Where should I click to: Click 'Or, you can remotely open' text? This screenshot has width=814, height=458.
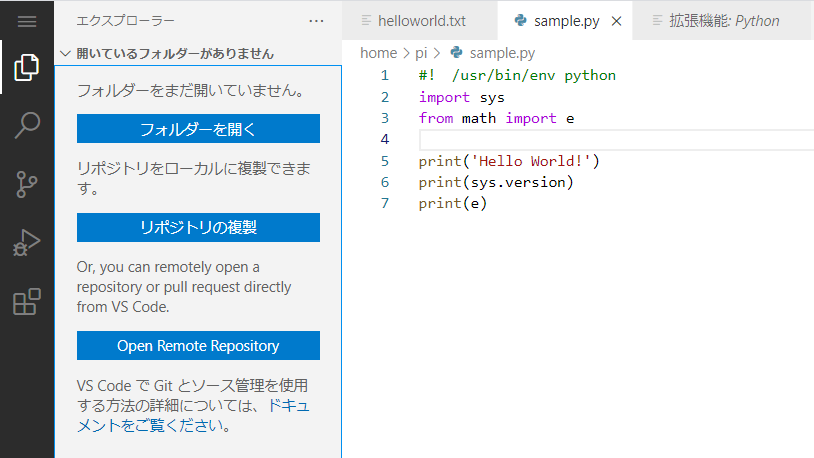(x=184, y=287)
